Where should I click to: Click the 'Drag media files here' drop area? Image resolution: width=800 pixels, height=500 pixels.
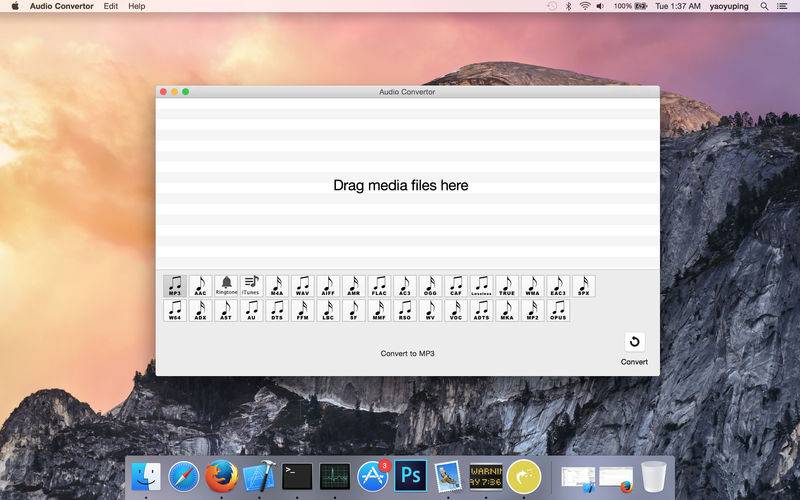[x=407, y=184]
